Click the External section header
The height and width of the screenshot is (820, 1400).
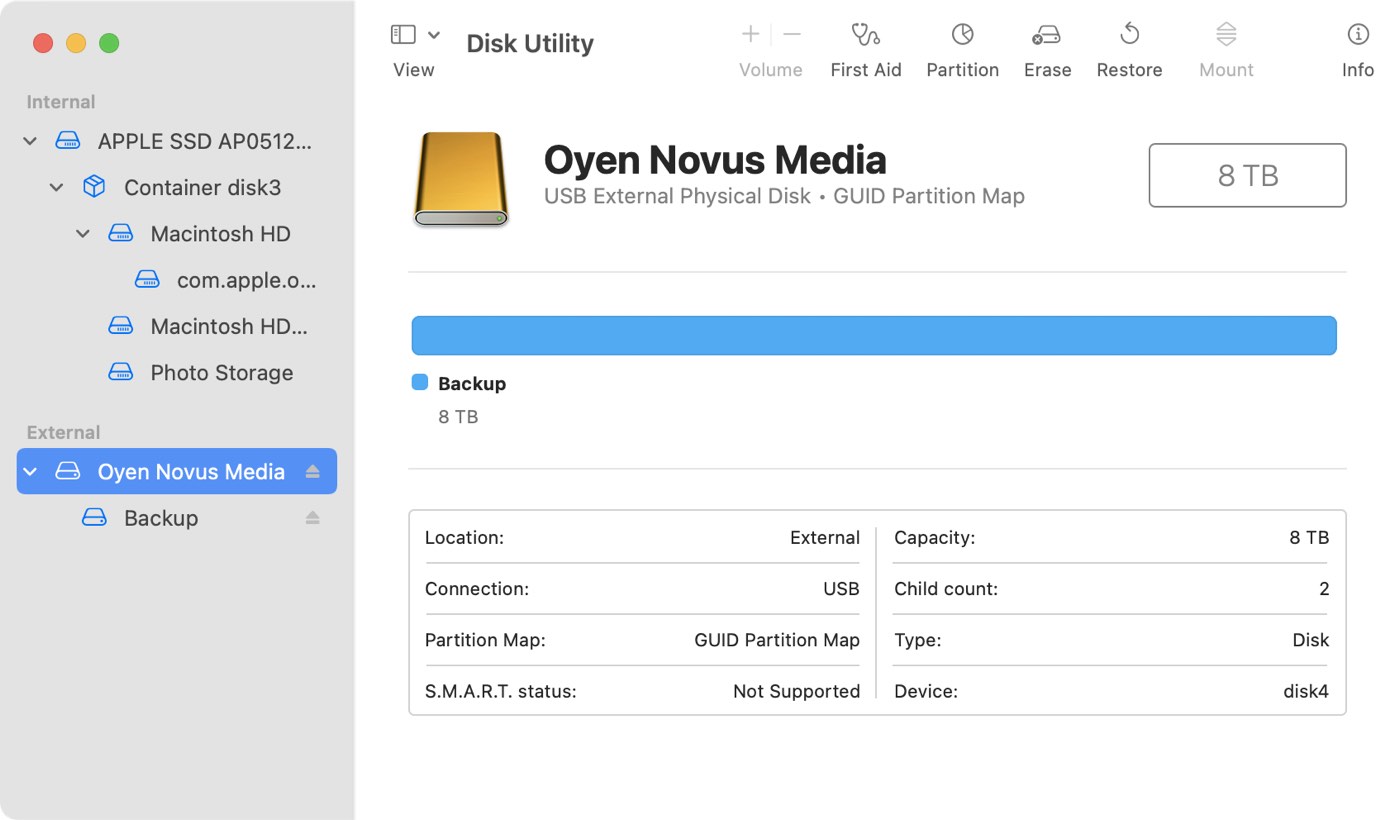(63, 433)
